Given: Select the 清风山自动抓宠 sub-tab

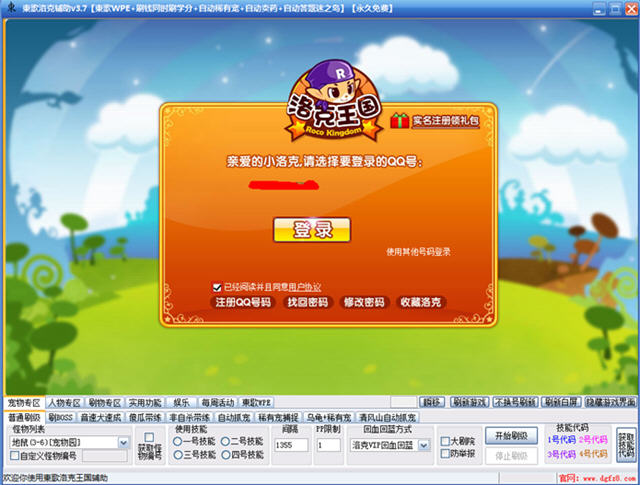Looking at the screenshot, I should tap(387, 418).
